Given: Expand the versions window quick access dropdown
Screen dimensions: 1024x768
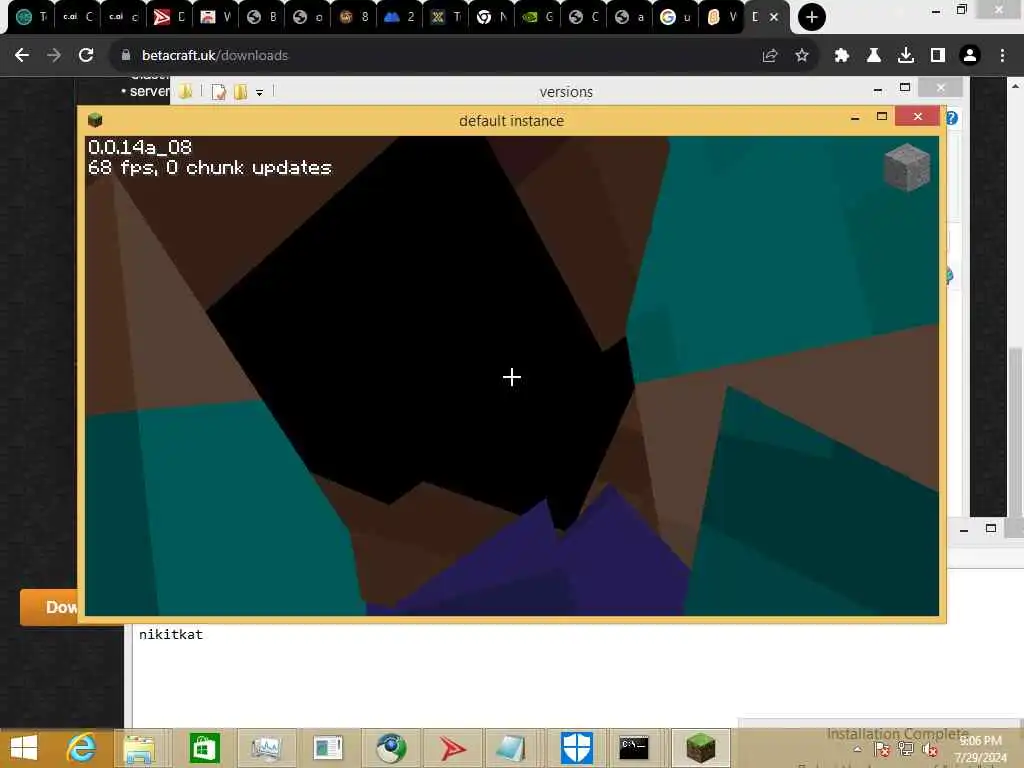Looking at the screenshot, I should click(x=259, y=92).
